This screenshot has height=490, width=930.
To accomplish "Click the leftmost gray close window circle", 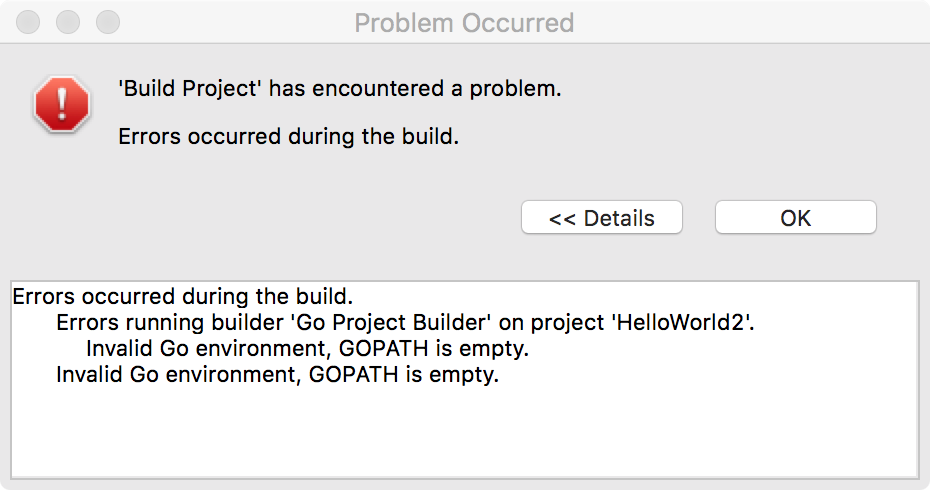I will 28,23.
